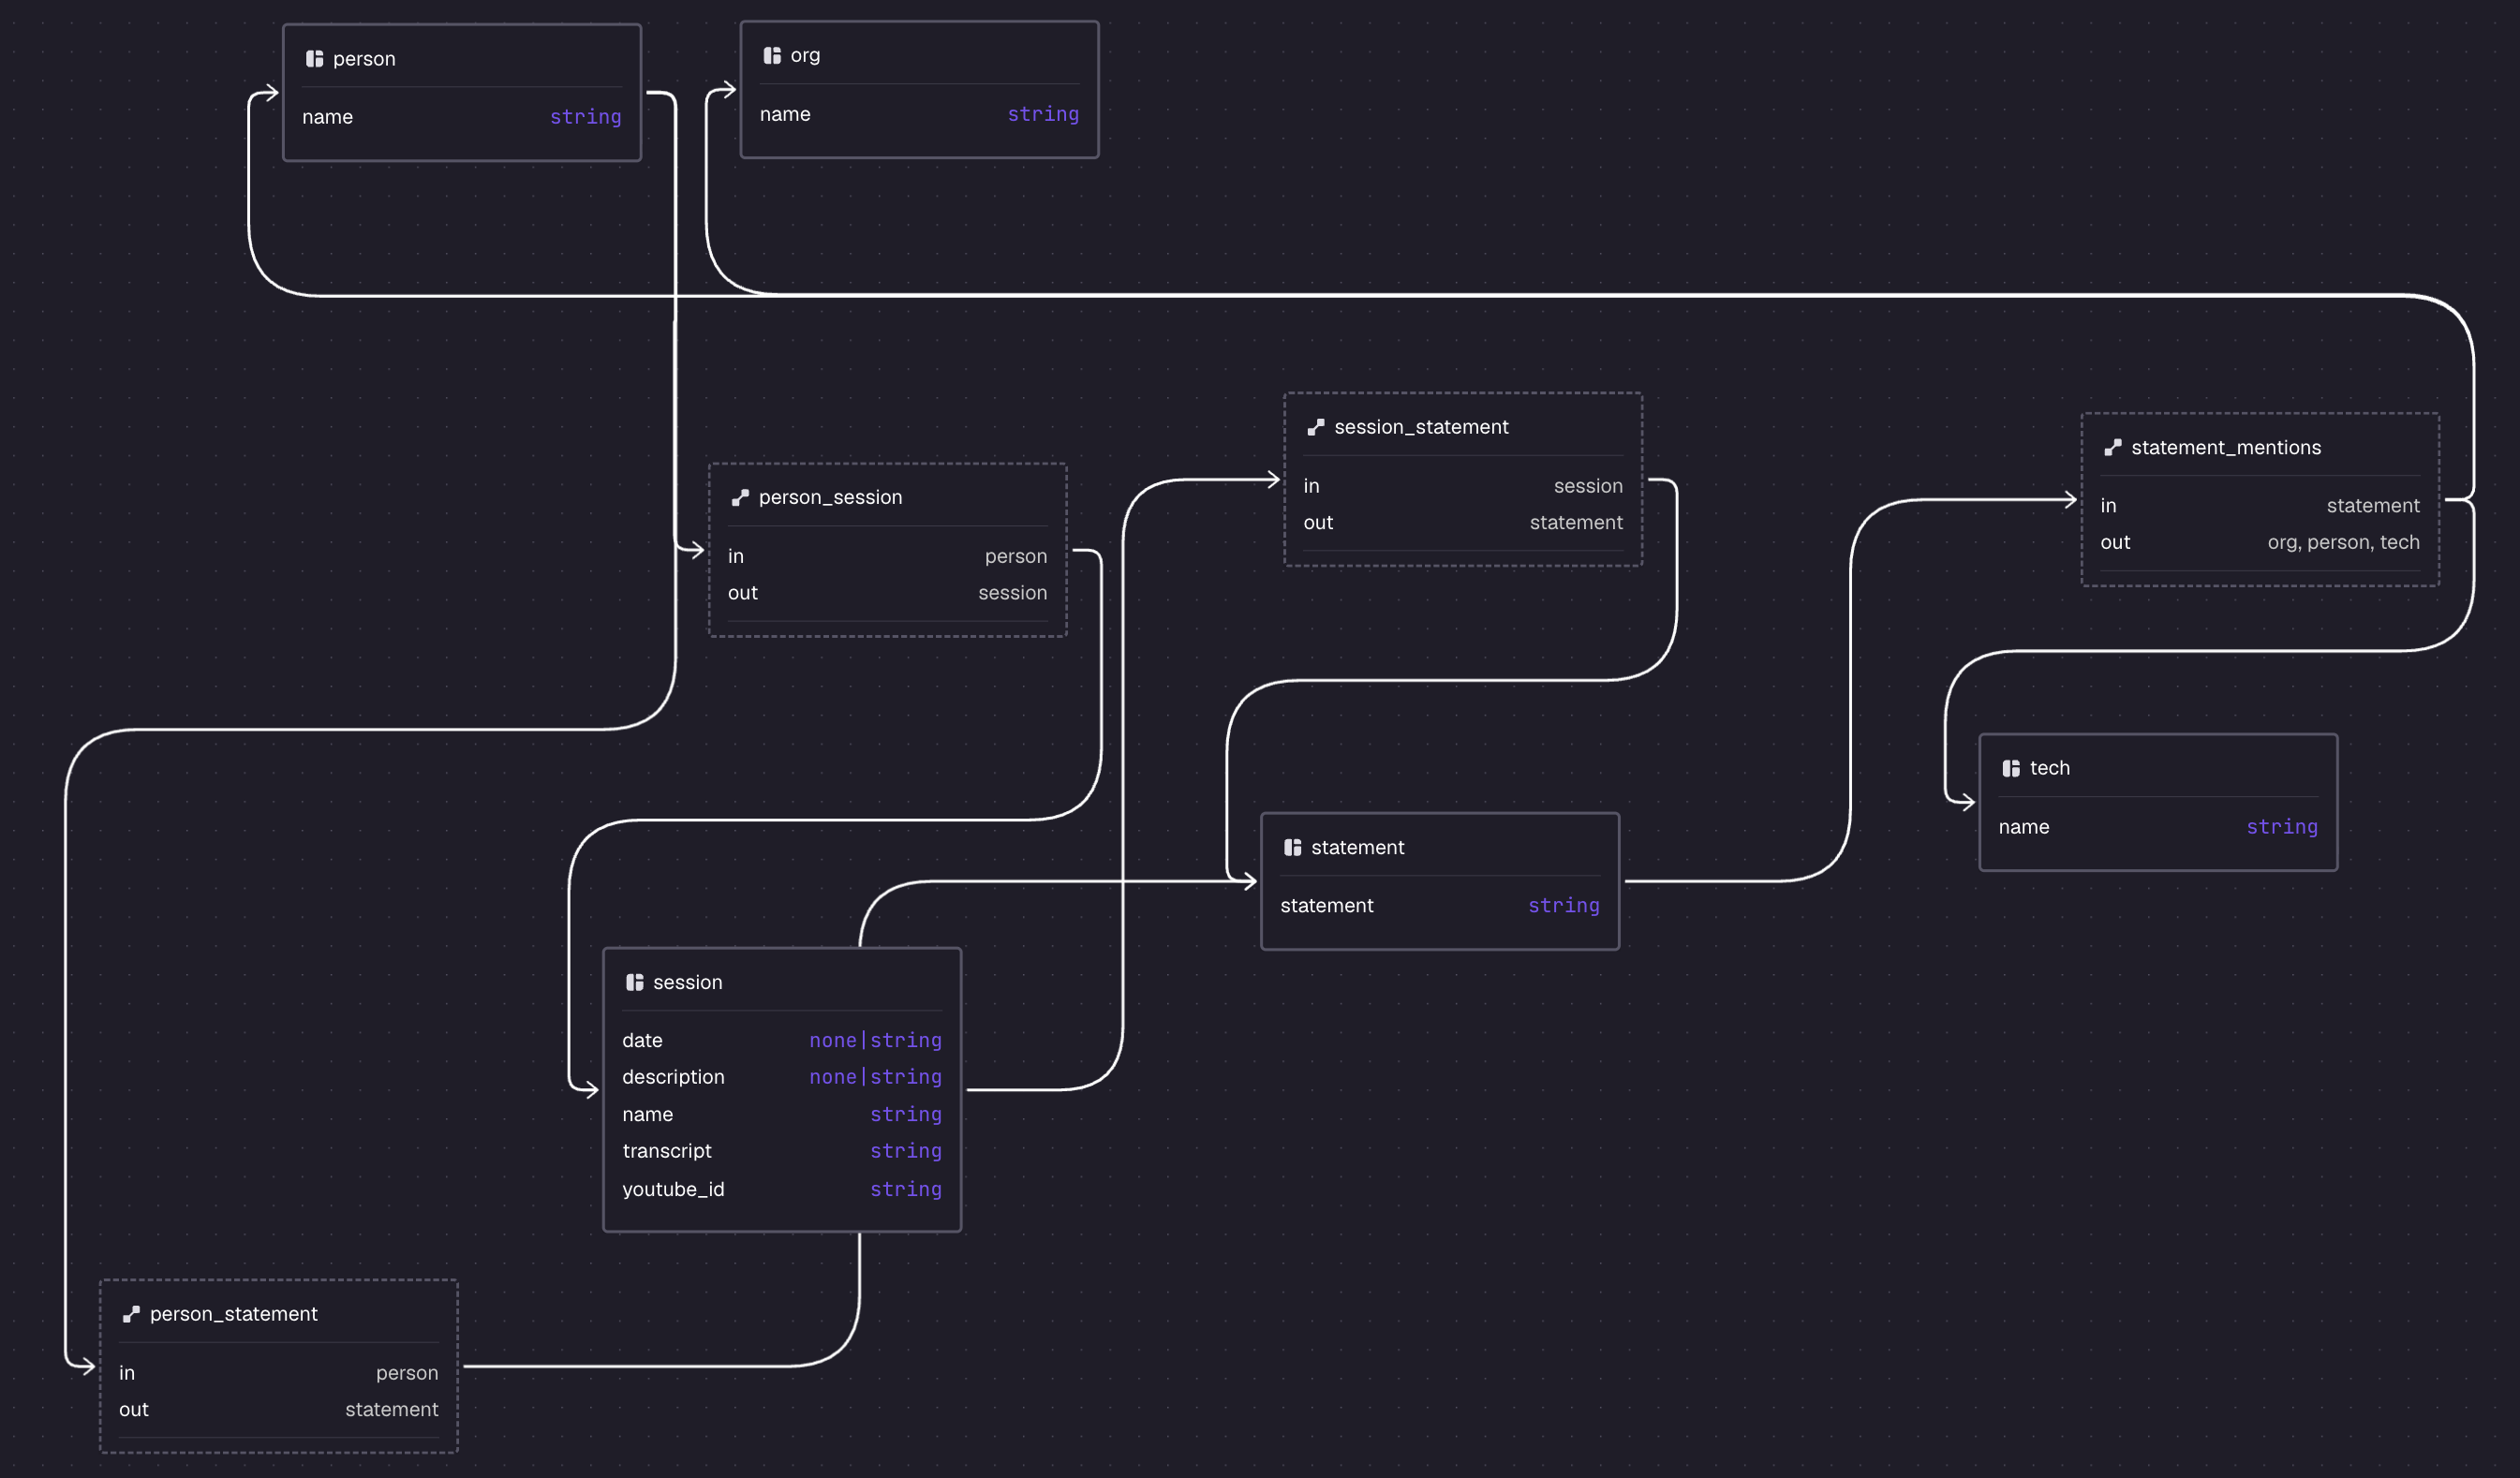This screenshot has width=2520, height=1478.
Task: Click the relation icon beside person_session
Action: click(x=740, y=497)
